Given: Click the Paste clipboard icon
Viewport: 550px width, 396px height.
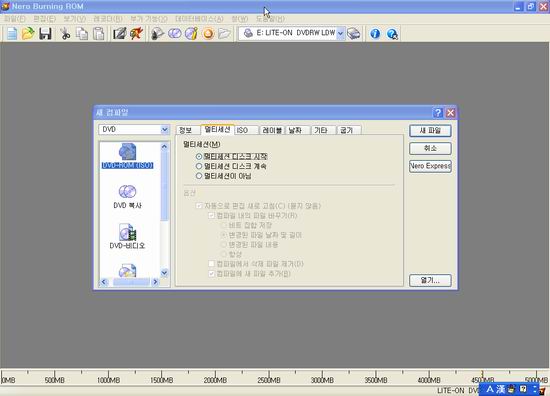Looking at the screenshot, I should (99, 34).
